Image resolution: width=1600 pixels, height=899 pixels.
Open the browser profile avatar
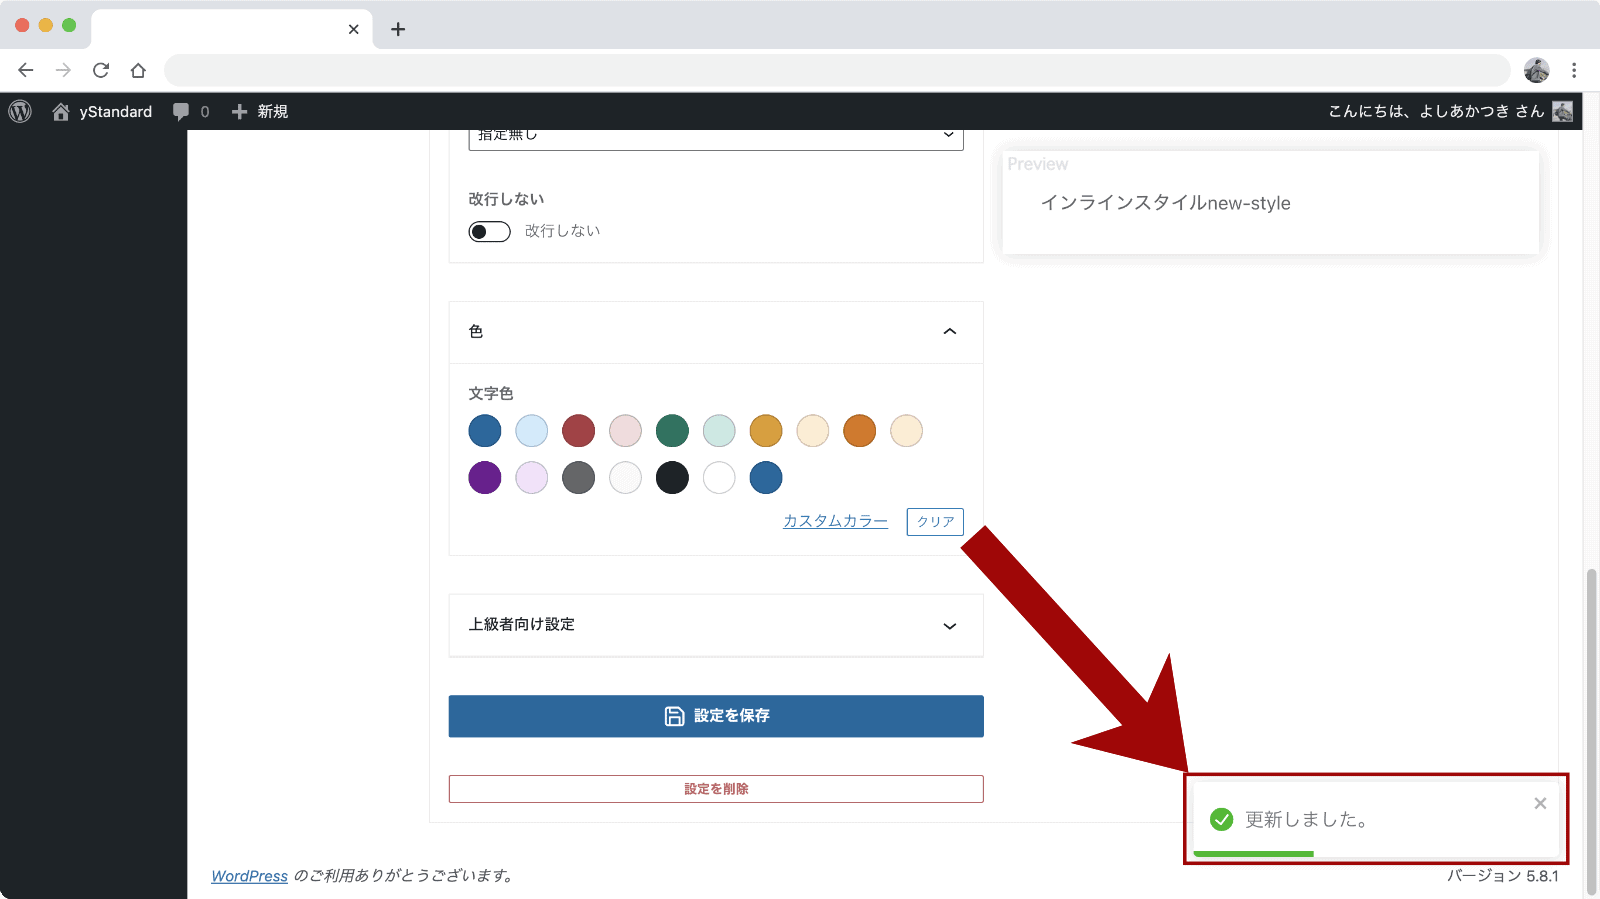click(x=1537, y=70)
